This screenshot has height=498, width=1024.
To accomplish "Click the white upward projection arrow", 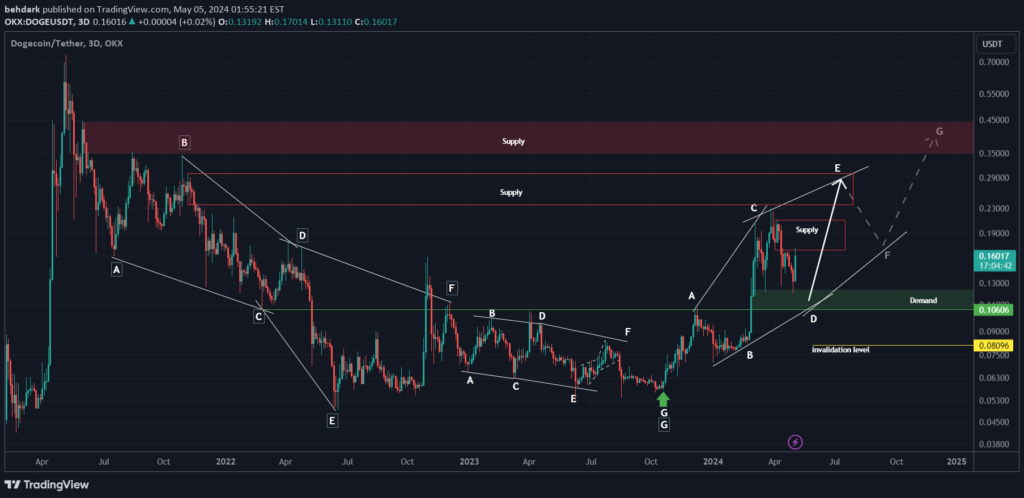I will [826, 238].
